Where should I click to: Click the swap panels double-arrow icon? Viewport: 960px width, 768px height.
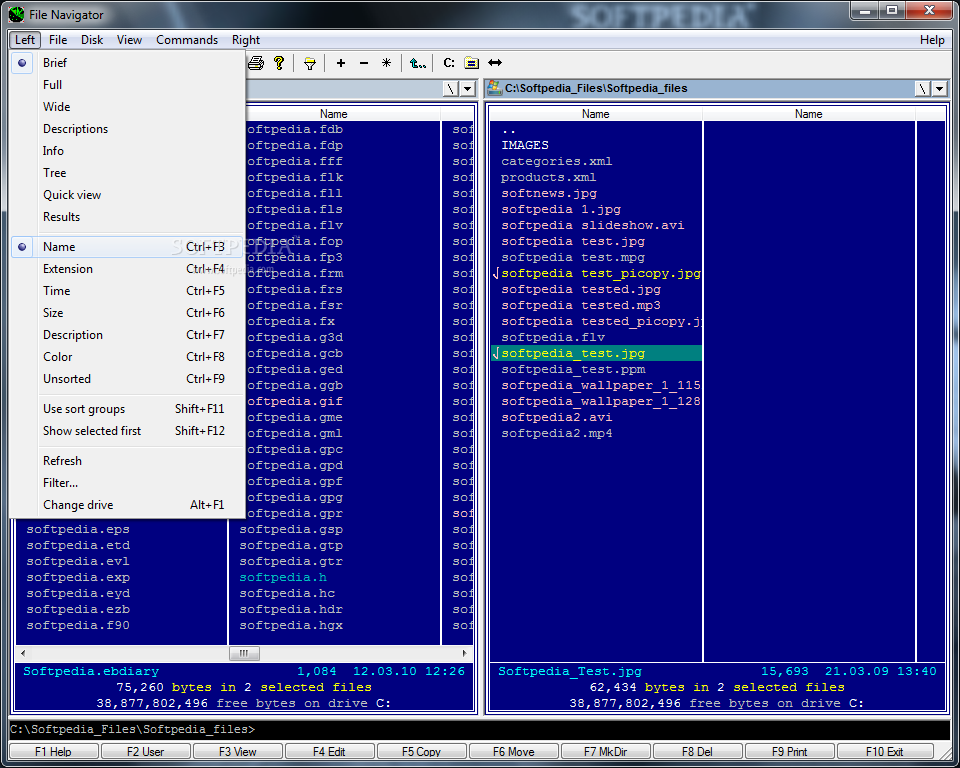[495, 62]
